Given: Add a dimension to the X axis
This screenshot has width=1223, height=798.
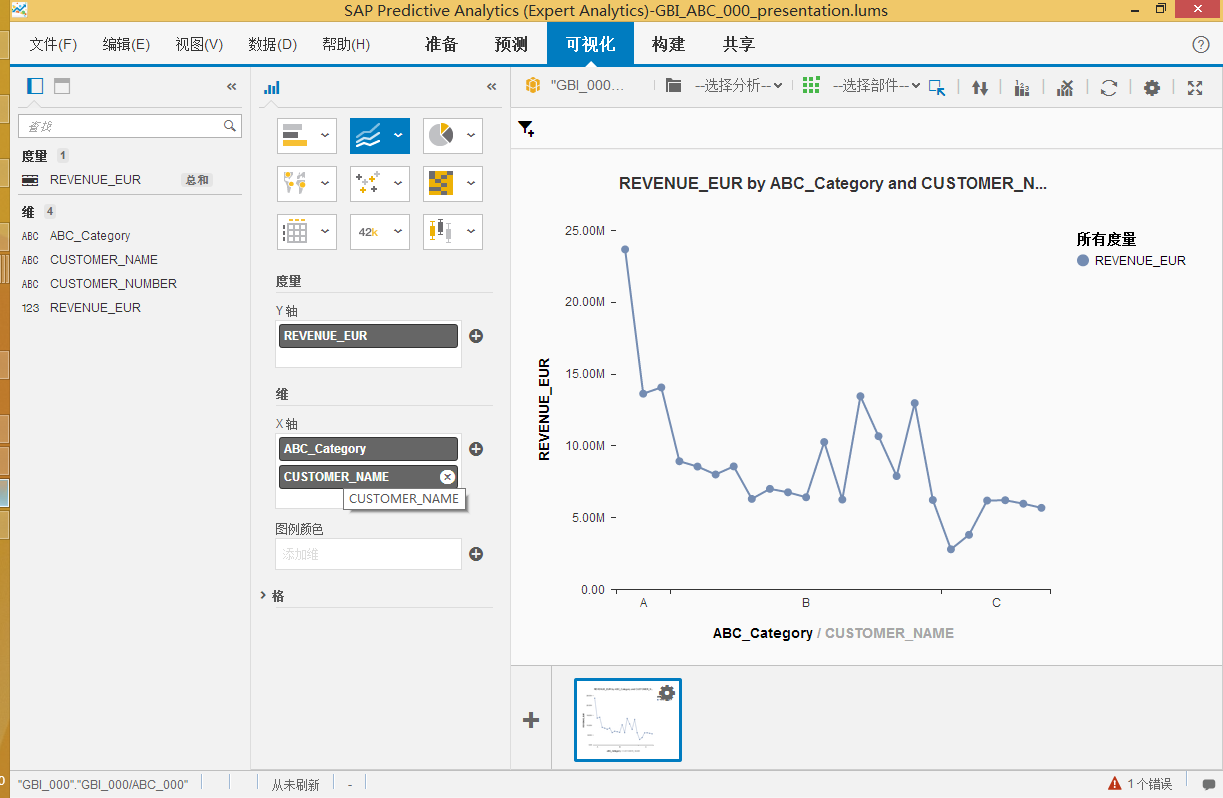Looking at the screenshot, I should 476,449.
